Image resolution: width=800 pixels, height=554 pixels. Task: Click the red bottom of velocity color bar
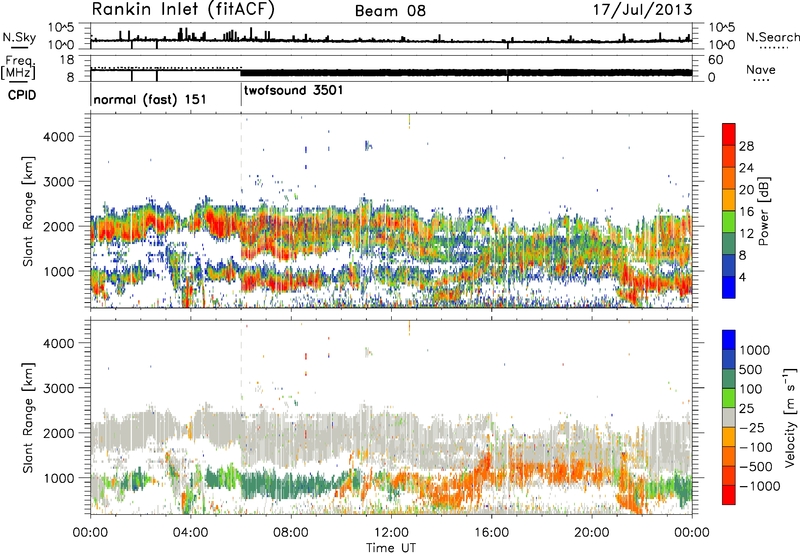729,495
